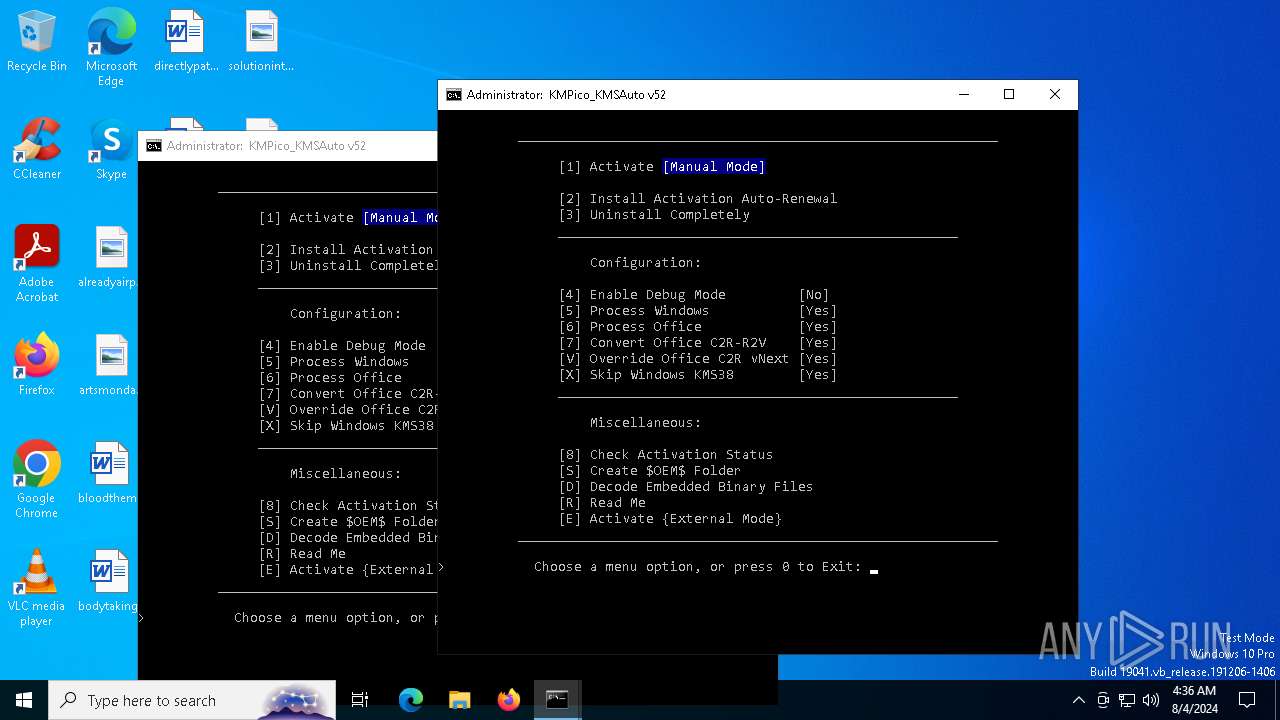Image resolution: width=1280 pixels, height=720 pixels.
Task: Minimize the front KMPico_KMSAuto window
Action: click(x=964, y=95)
